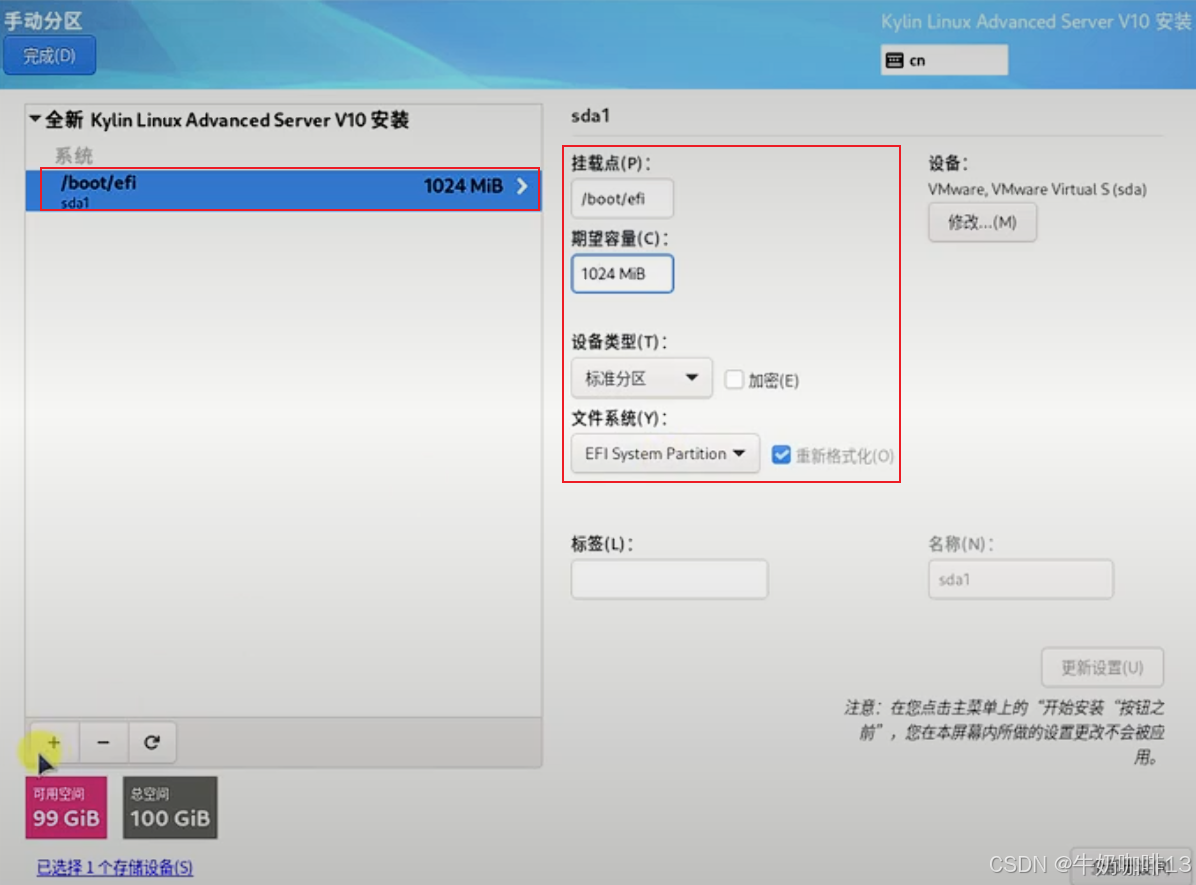Toggle the 重新格式化(O) reformat checkbox
This screenshot has width=1196, height=885.
(x=781, y=455)
